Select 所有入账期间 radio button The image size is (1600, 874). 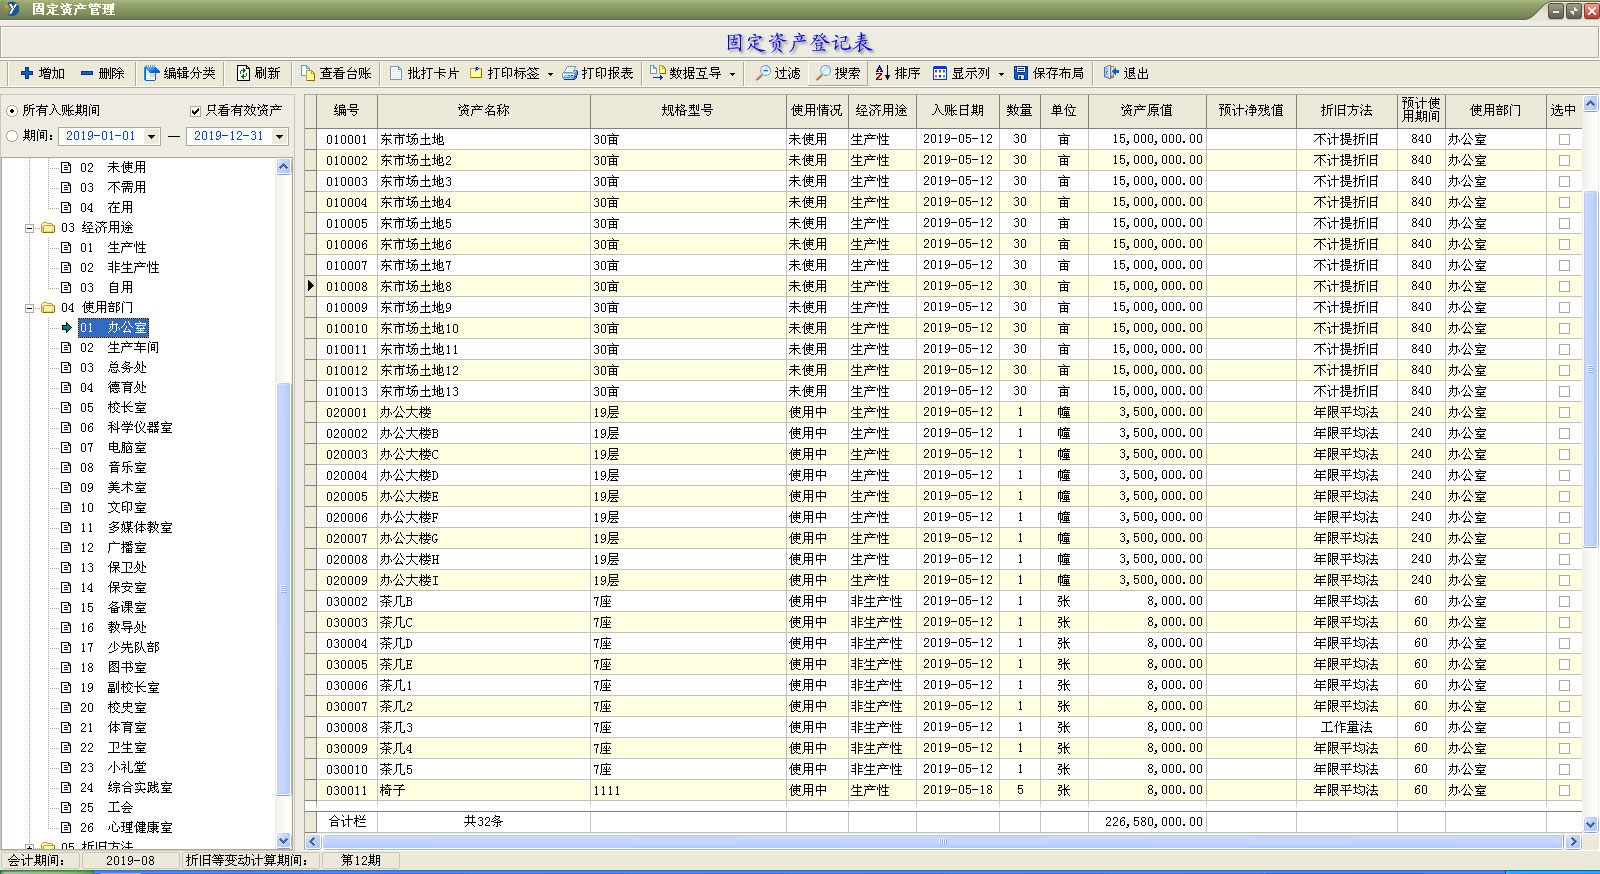(x=12, y=110)
